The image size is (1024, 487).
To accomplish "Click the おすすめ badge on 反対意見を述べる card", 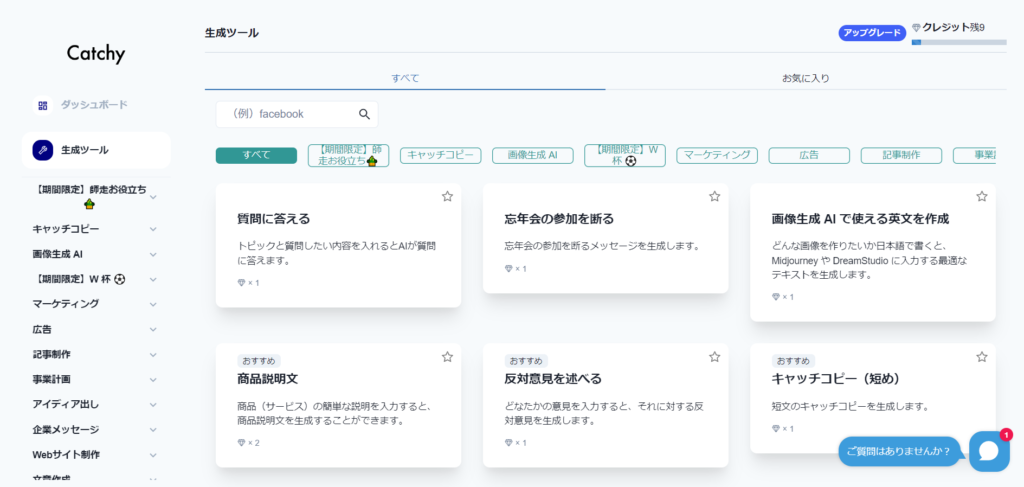I will 526,361.
